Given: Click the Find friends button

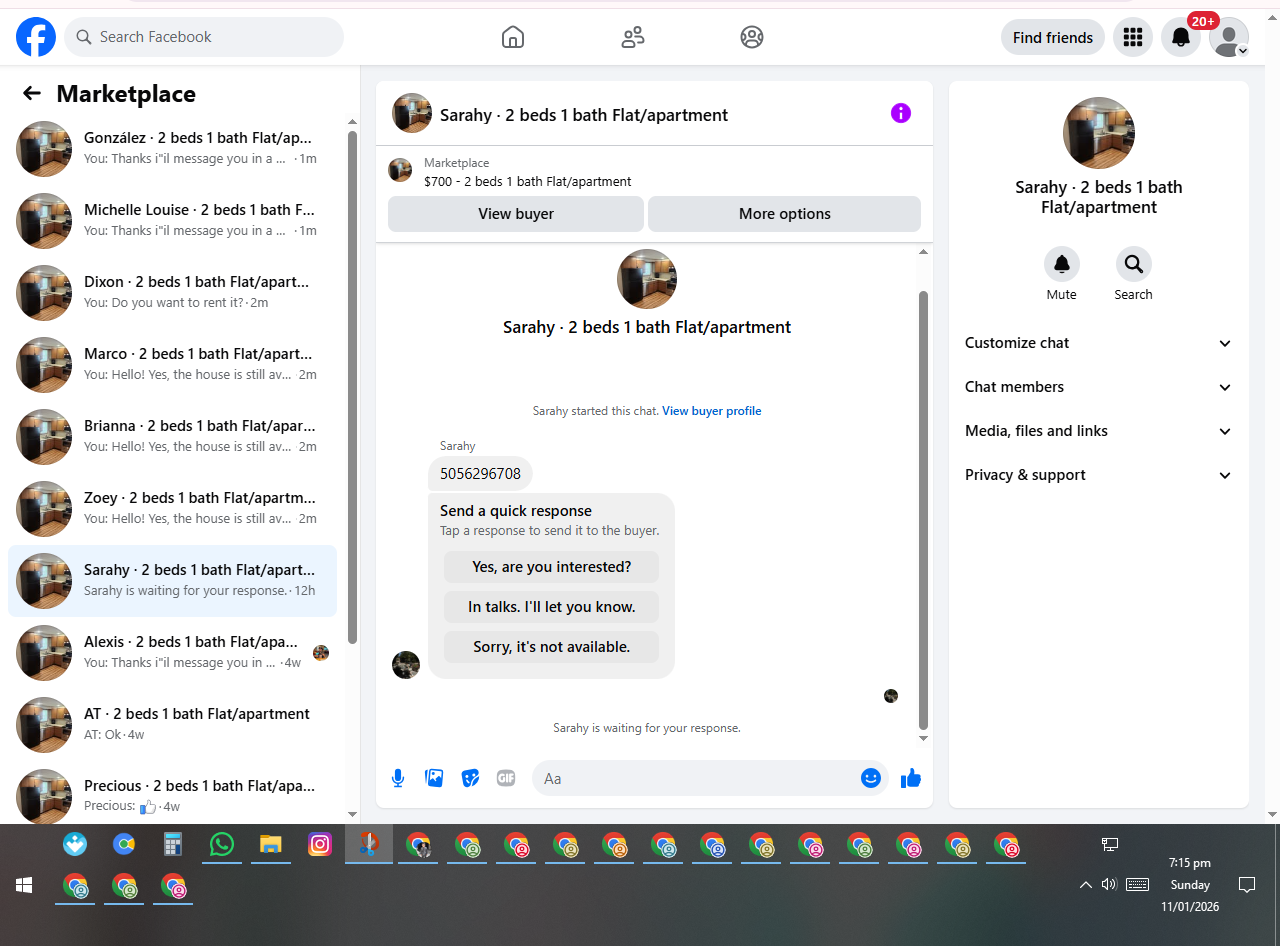Looking at the screenshot, I should pyautogui.click(x=1053, y=37).
